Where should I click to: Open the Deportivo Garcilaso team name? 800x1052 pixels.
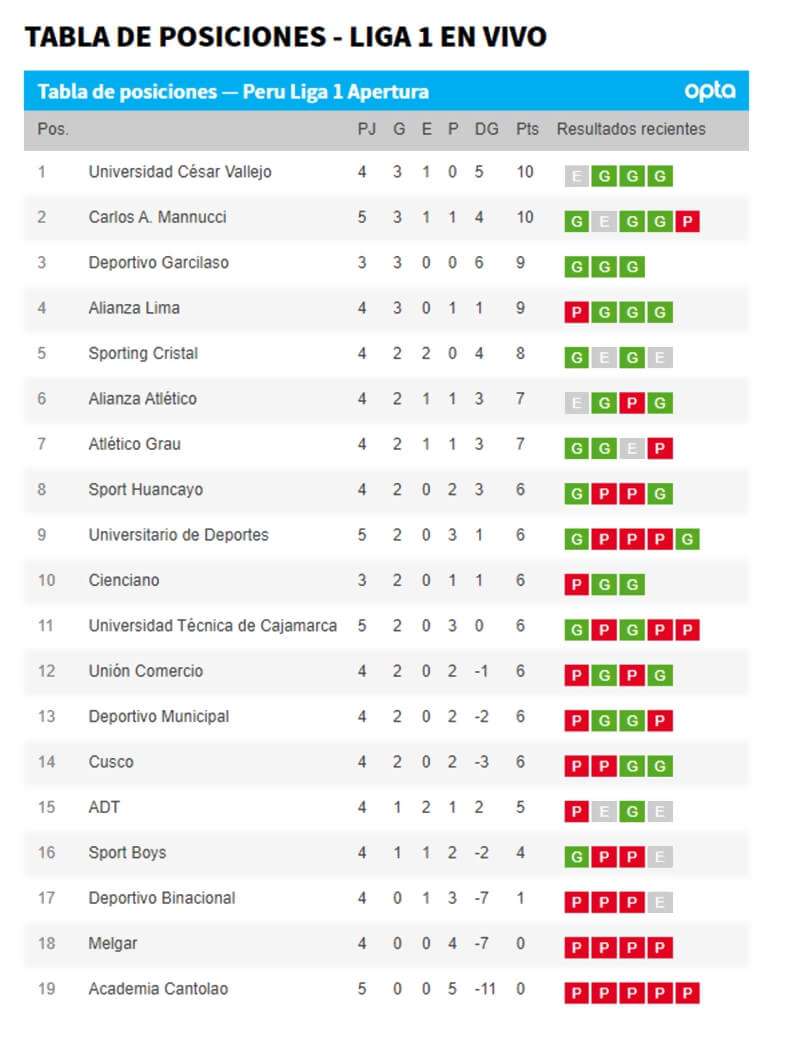point(158,263)
